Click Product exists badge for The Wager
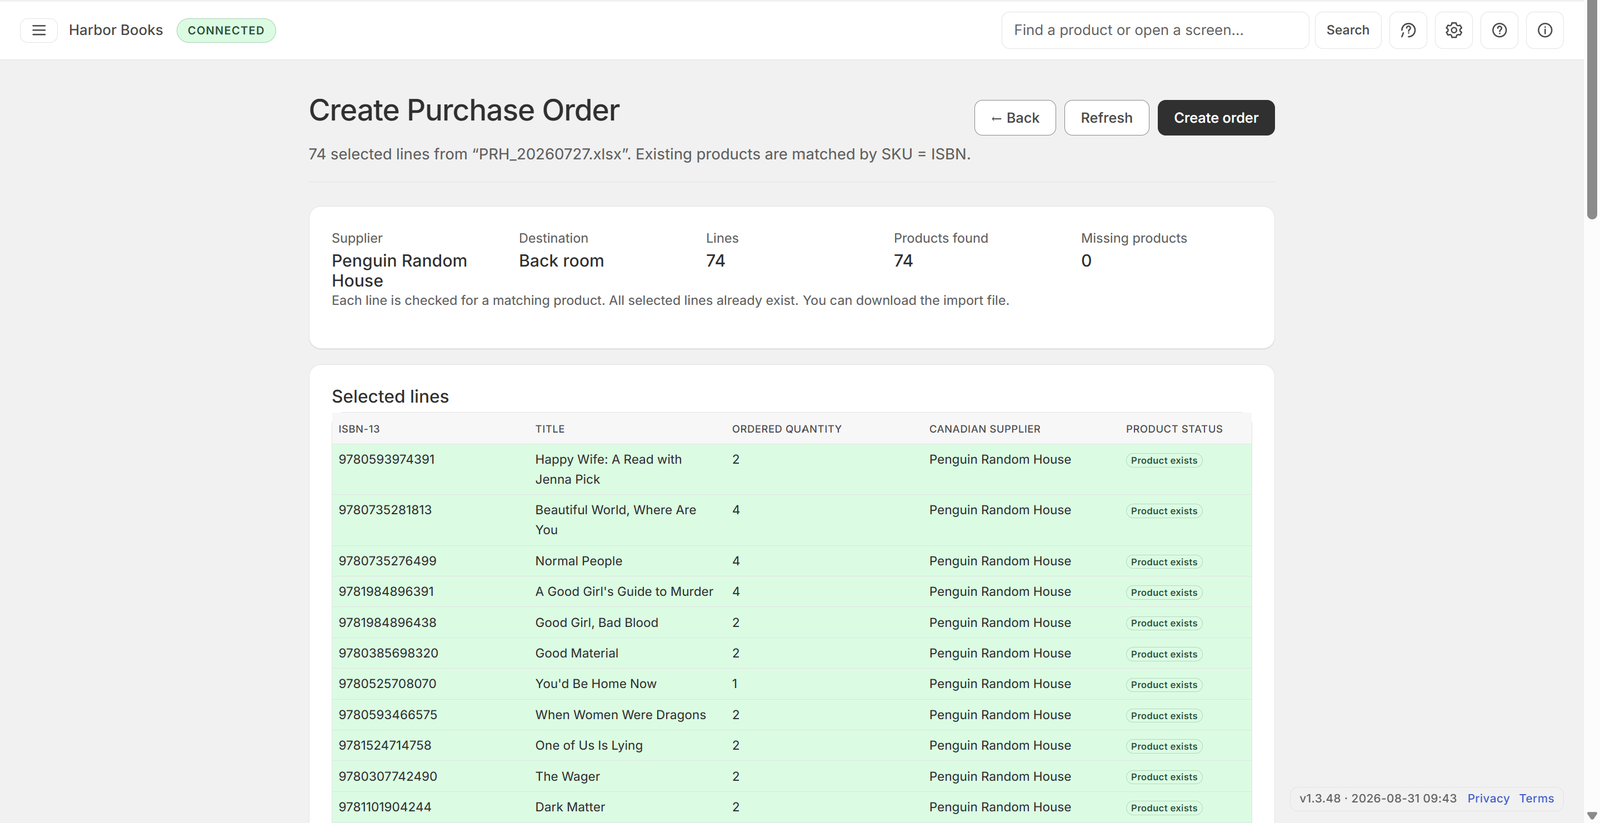This screenshot has width=1600, height=823. point(1164,777)
